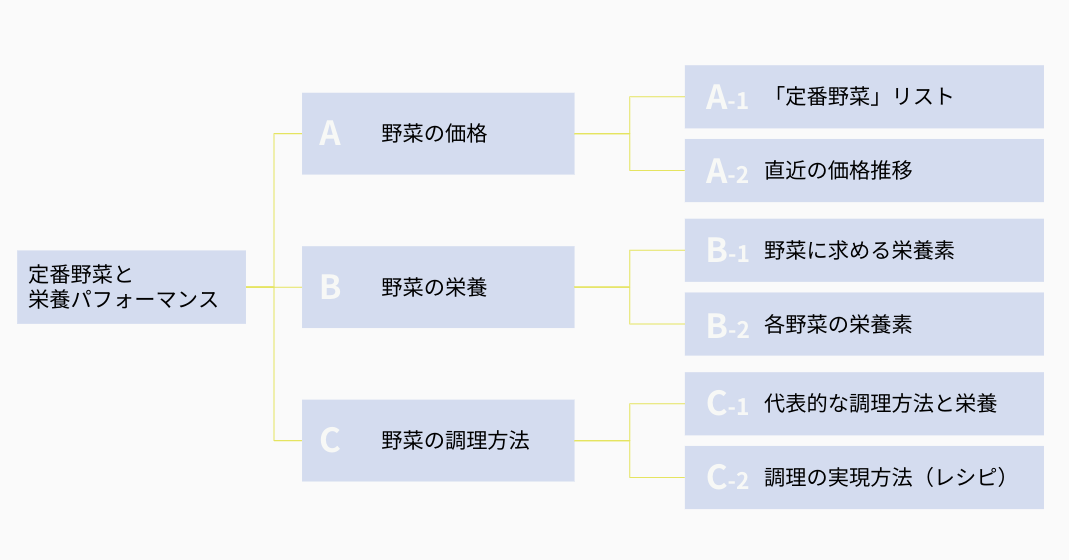Select the 野菜の価格 text
Image resolution: width=1069 pixels, height=560 pixels.
point(434,134)
